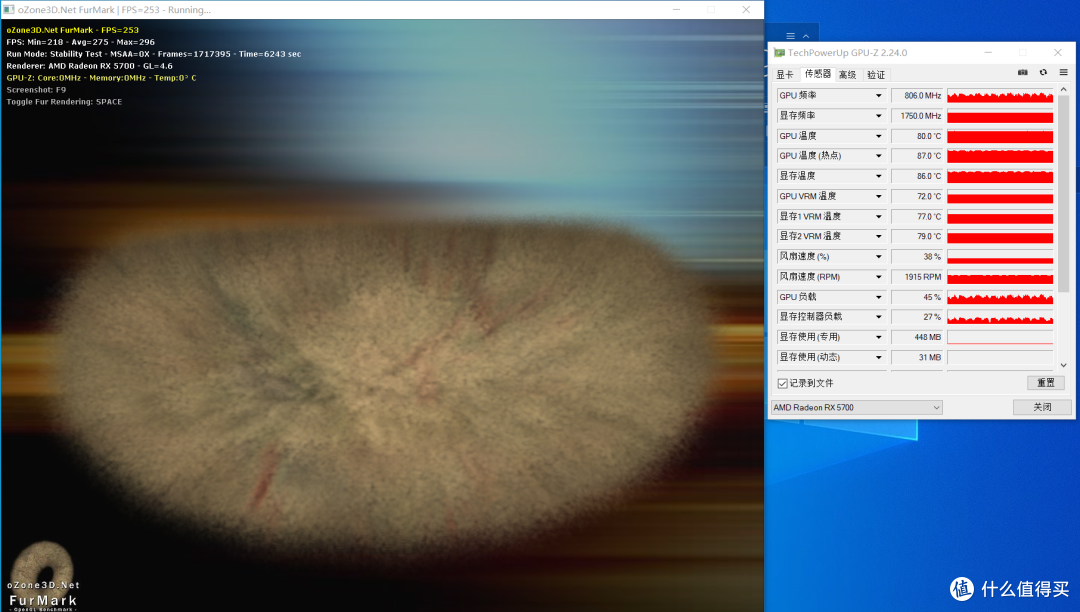The height and width of the screenshot is (612, 1080).
Task: Click the Renderer: AMD Radeon RX 5700 line
Action: pos(90,66)
